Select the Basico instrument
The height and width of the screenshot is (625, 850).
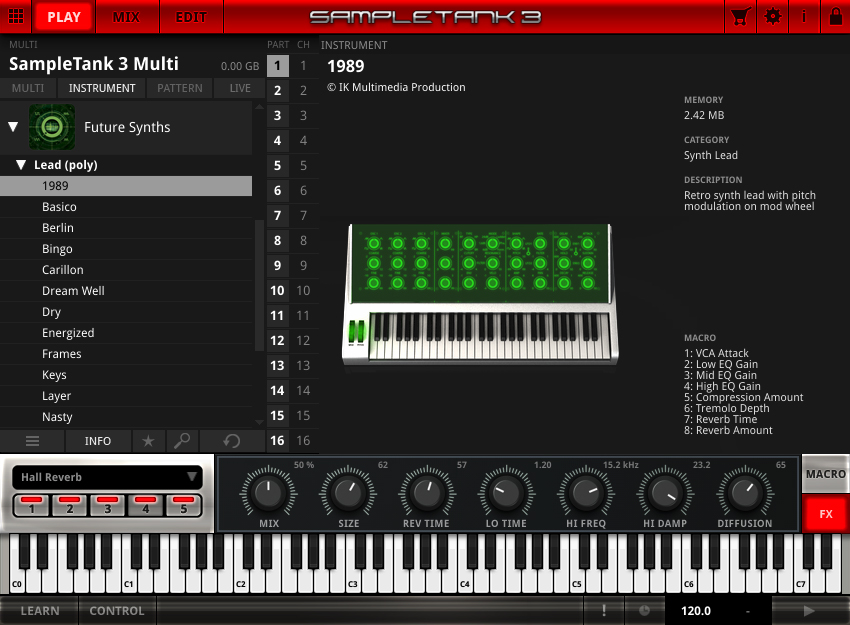[x=126, y=207]
